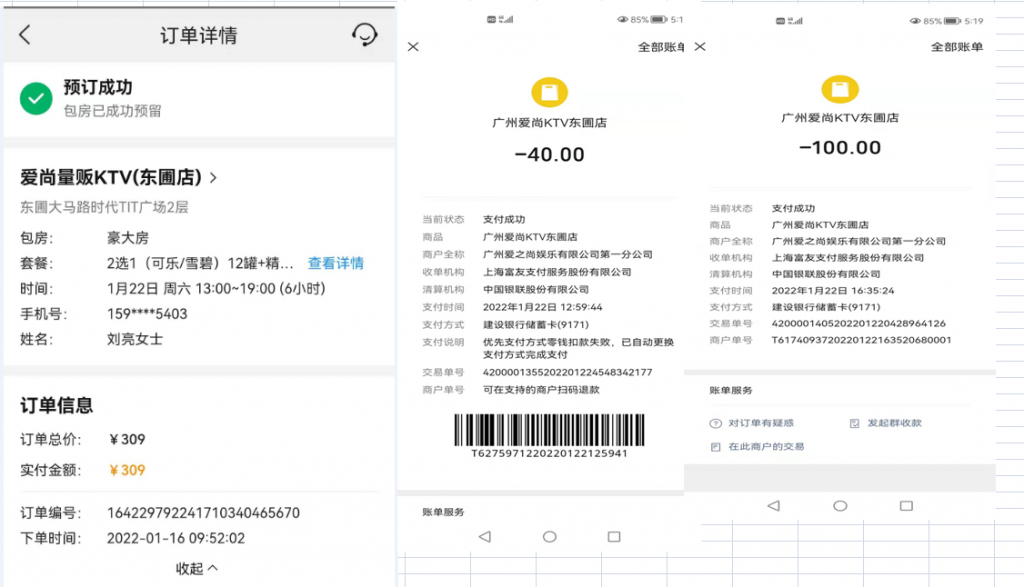Open 全部账单 on the -40.00 bill
Viewport: 1024px width, 587px height.
pos(661,47)
